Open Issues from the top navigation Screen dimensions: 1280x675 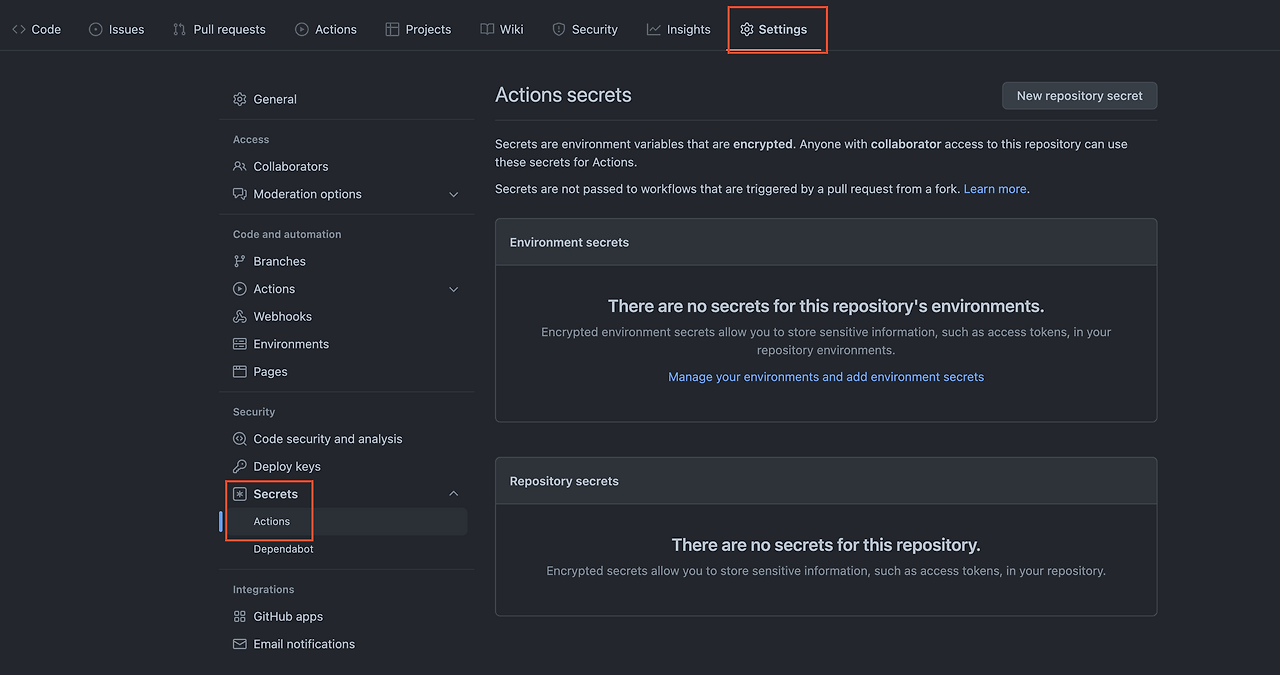96,29
